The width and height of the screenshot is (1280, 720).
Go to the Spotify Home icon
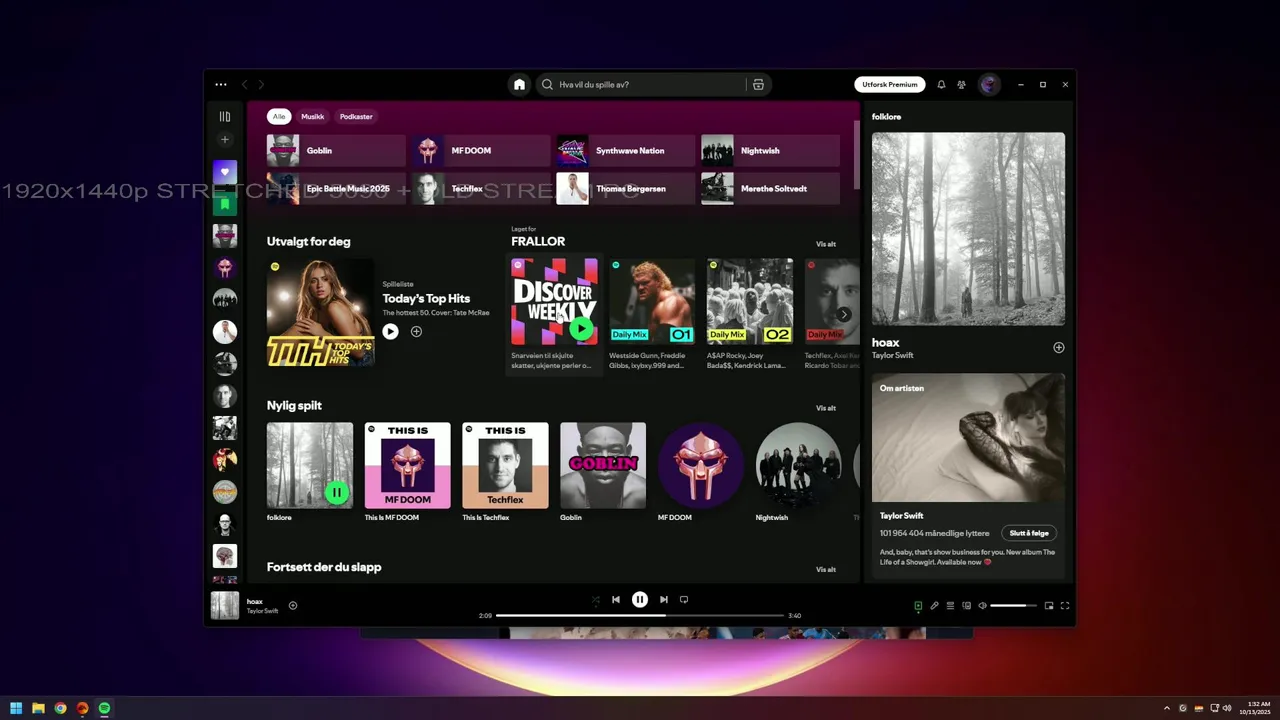tap(519, 85)
